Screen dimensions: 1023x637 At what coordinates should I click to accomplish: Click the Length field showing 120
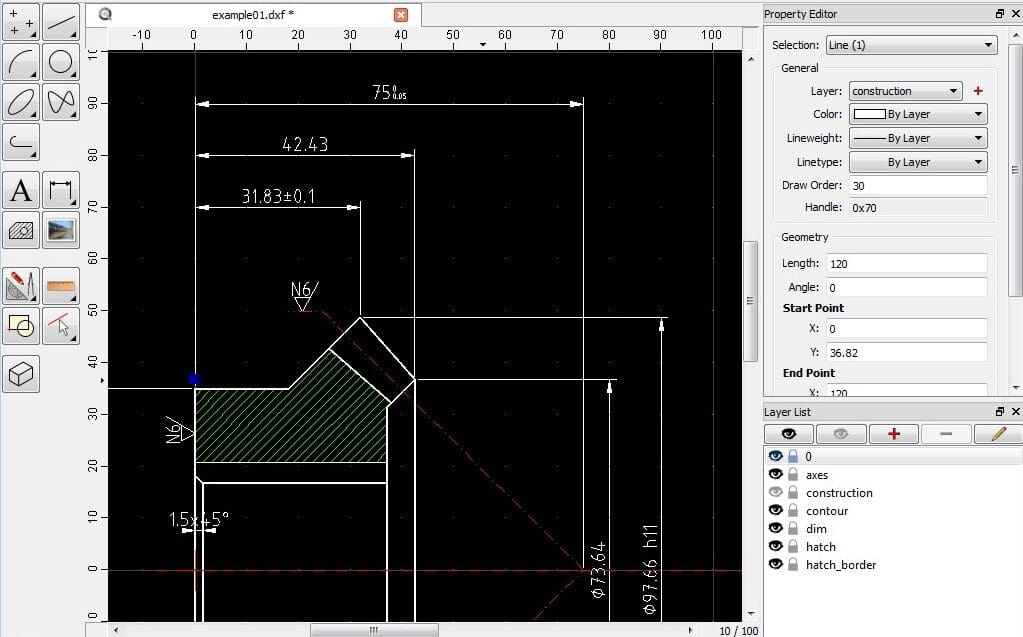(907, 264)
